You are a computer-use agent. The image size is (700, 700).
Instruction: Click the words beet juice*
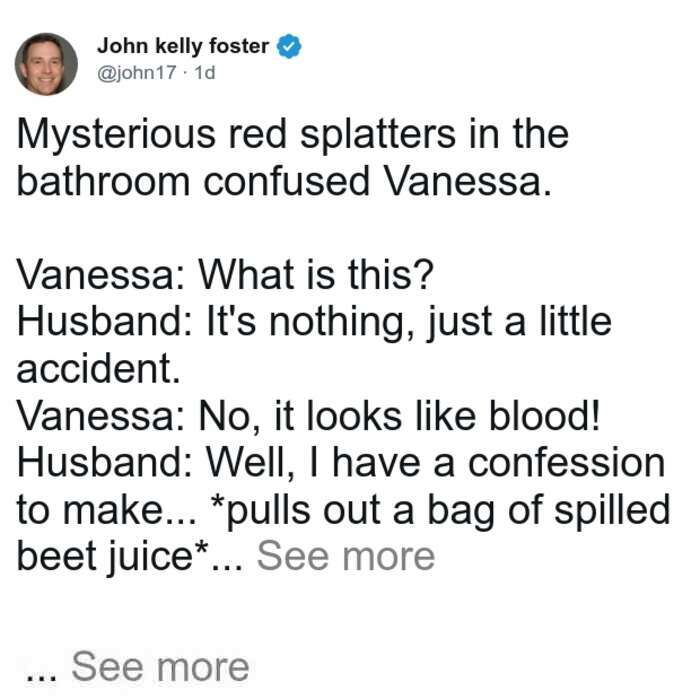[x=112, y=558]
